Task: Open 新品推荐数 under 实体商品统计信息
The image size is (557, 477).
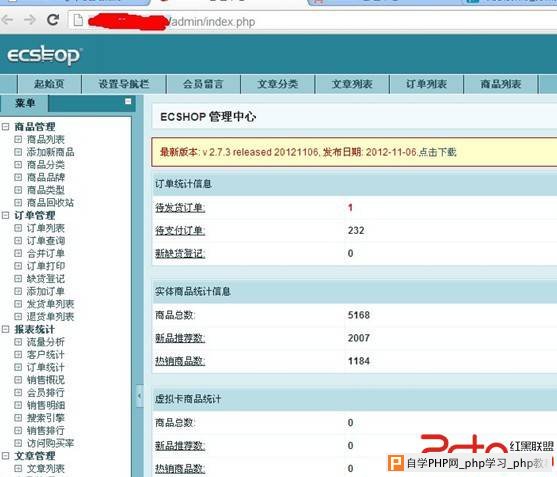Action: 180,338
